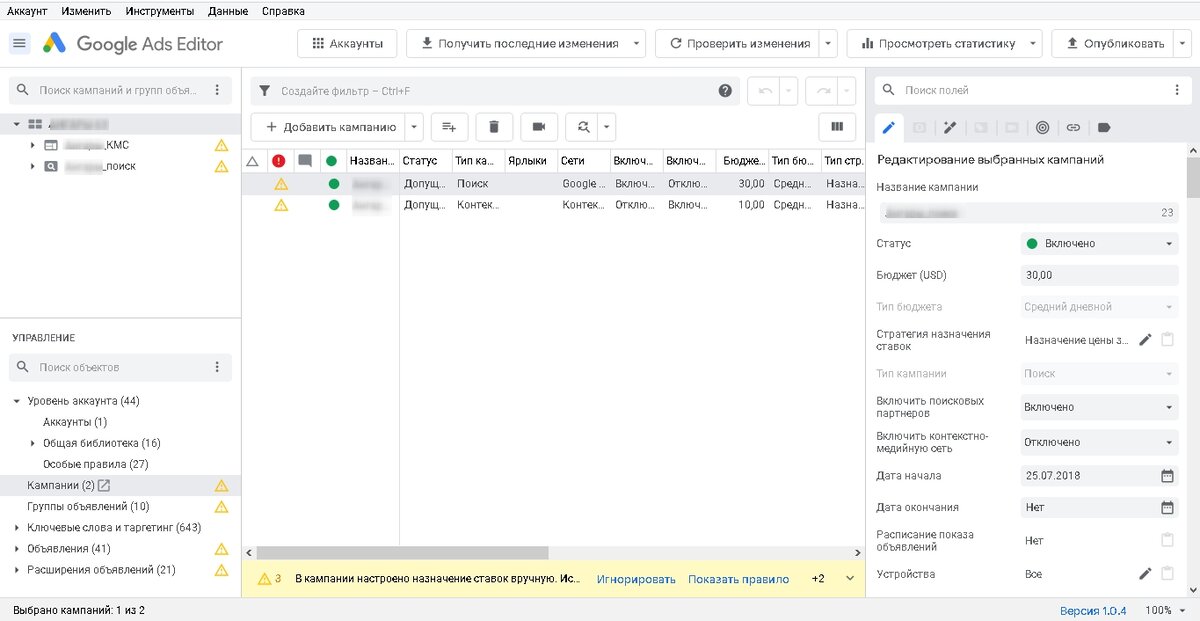1200x621 pixels.
Task: Open the magic wand tab
Action: pyautogui.click(x=950, y=127)
